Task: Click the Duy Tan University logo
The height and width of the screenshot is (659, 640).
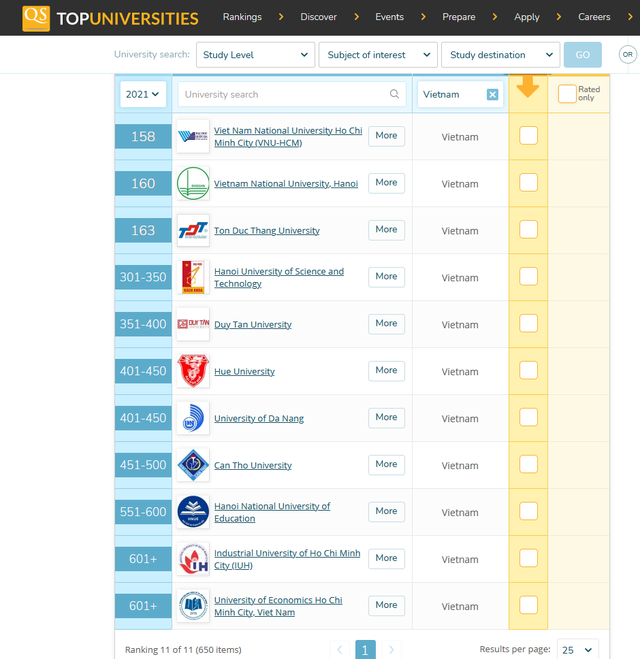Action: coord(193,324)
